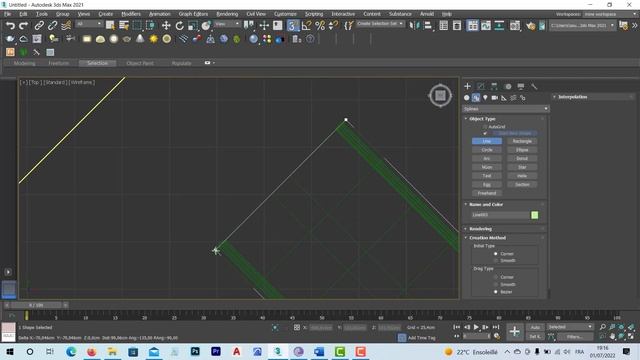The image size is (640, 360).
Task: Open the Workspaces dropdown
Action: click(610, 14)
